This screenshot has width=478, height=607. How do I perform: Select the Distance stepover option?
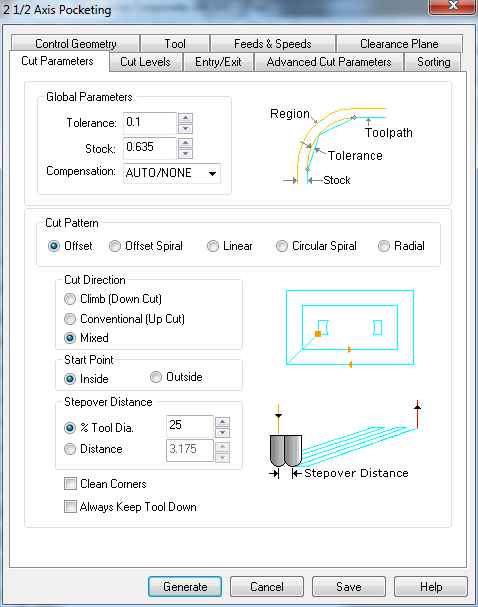click(93, 449)
